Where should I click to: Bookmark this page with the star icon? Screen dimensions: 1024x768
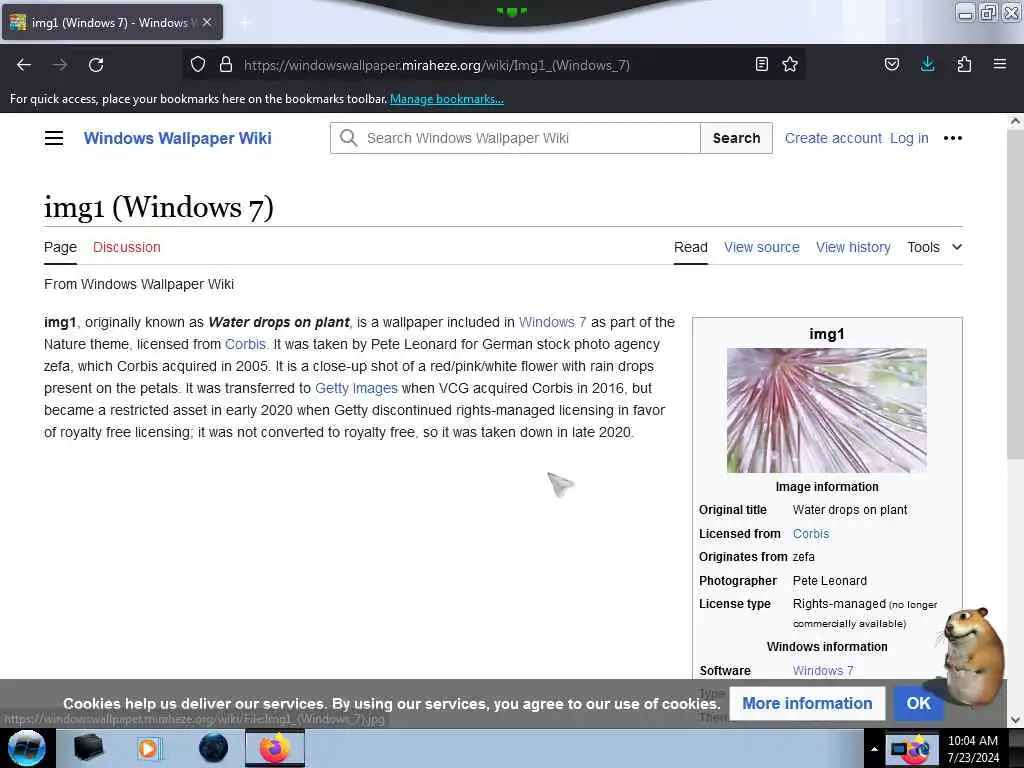pyautogui.click(x=790, y=64)
